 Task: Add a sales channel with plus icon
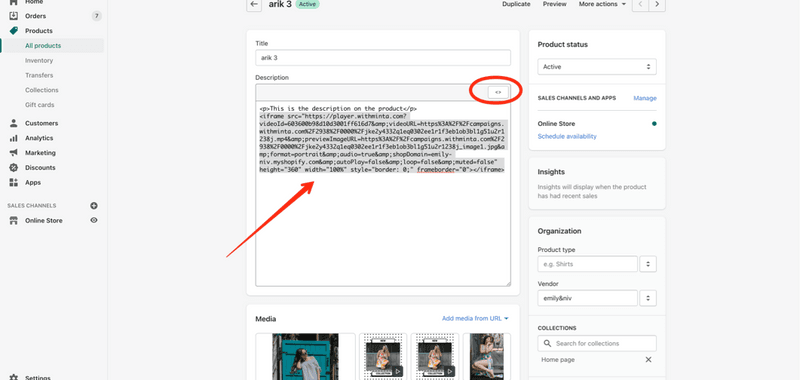coord(94,206)
